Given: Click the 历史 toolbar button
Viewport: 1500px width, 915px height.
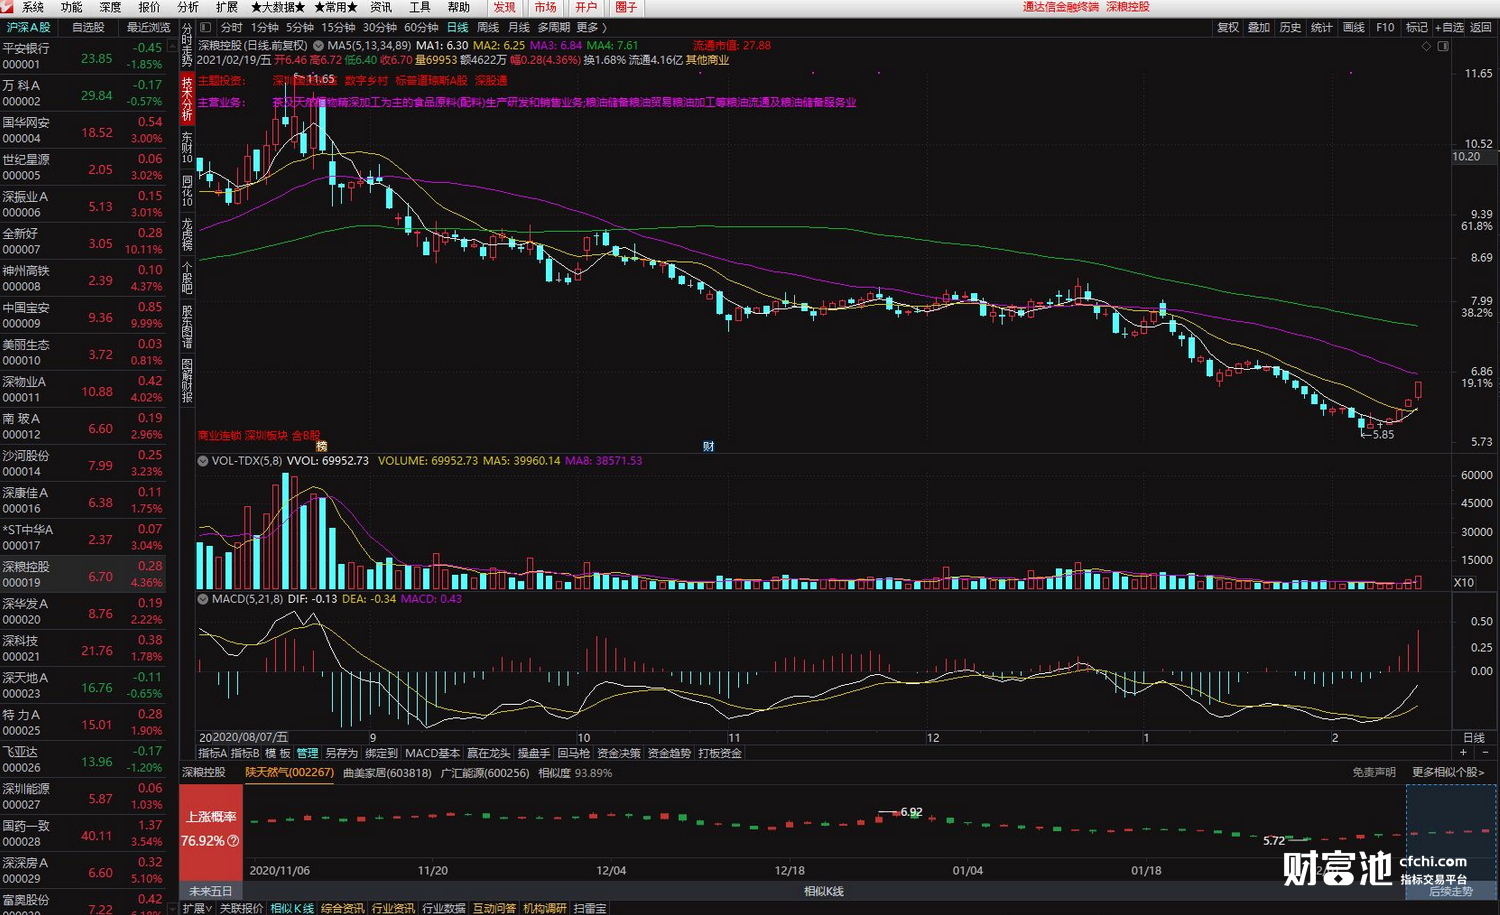Looking at the screenshot, I should point(1290,27).
